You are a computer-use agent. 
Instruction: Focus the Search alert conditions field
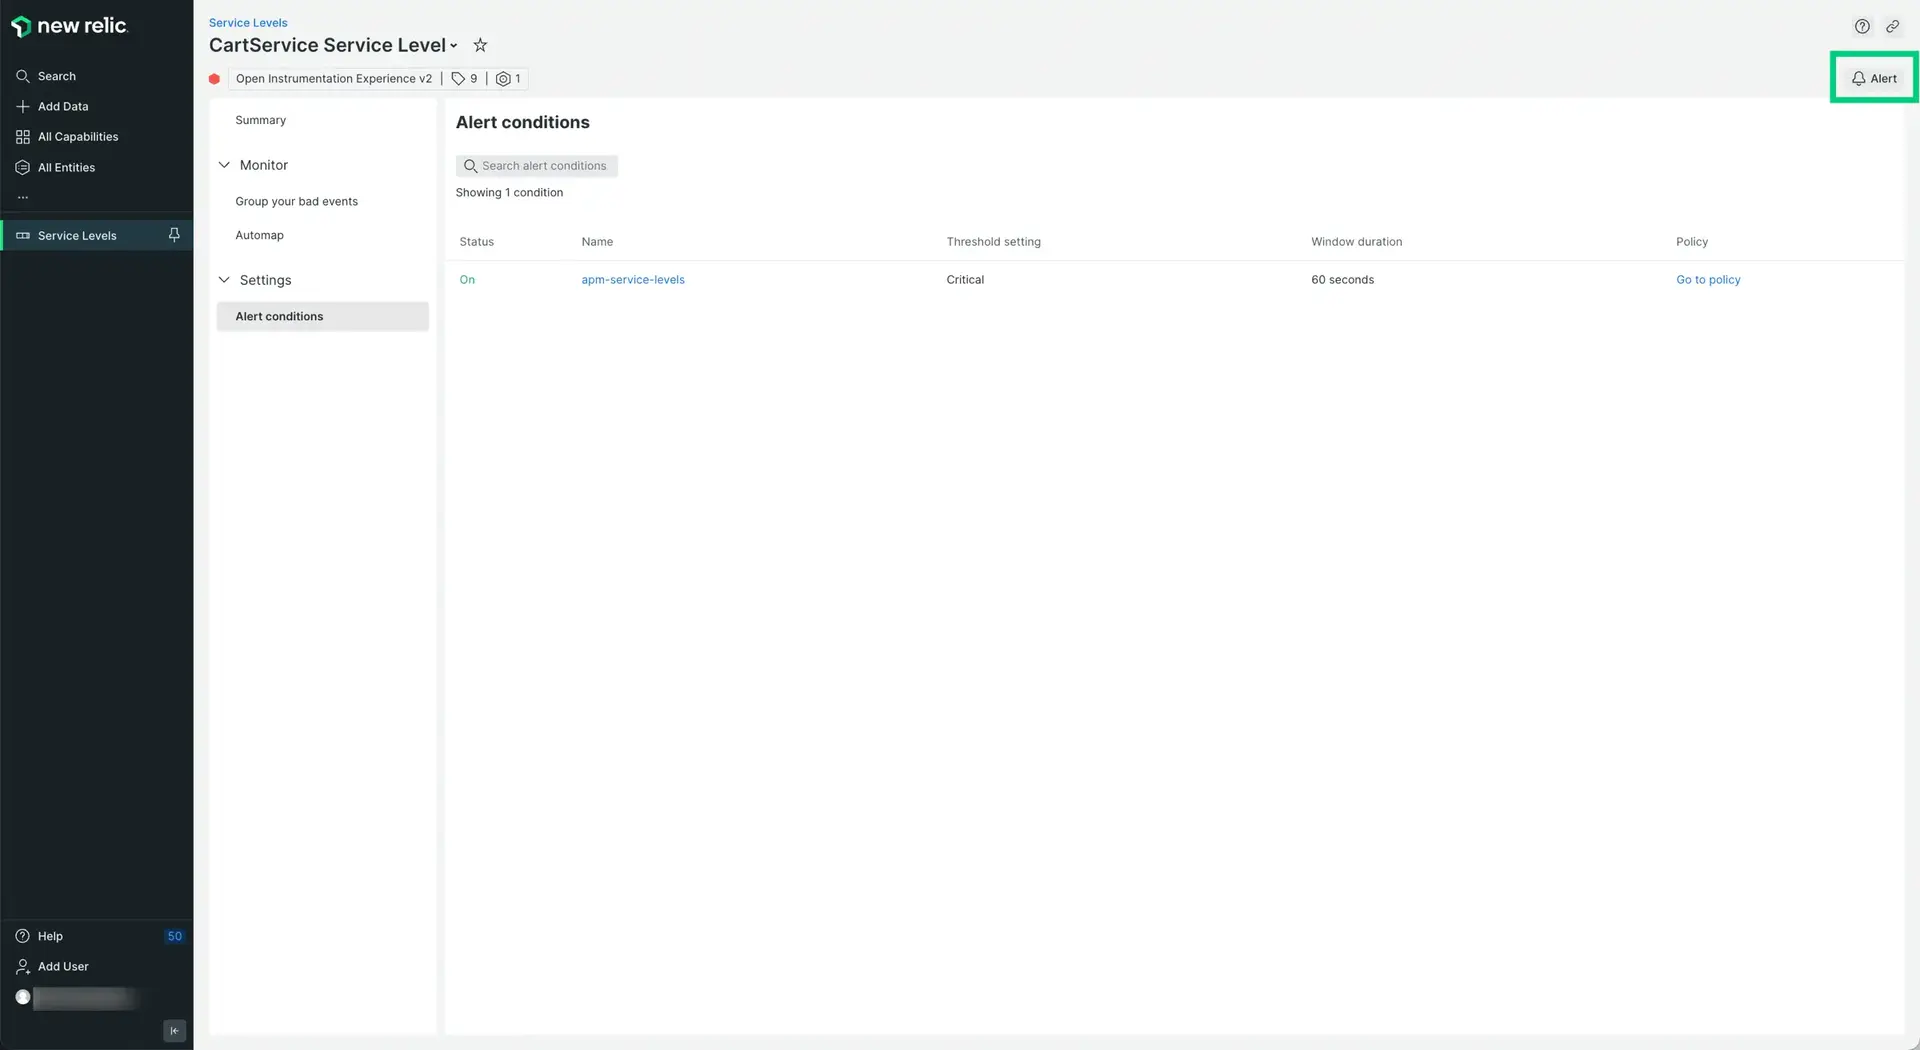[542, 166]
